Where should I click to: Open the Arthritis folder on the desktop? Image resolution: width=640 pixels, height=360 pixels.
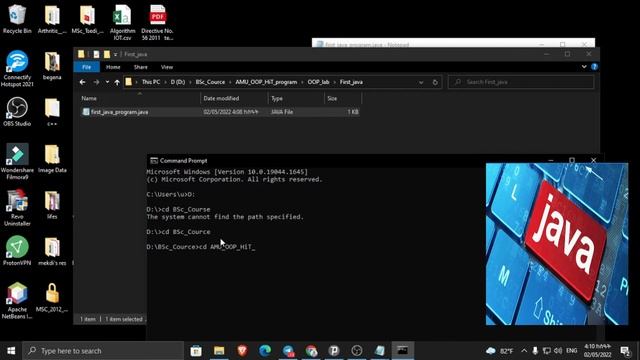click(52, 19)
